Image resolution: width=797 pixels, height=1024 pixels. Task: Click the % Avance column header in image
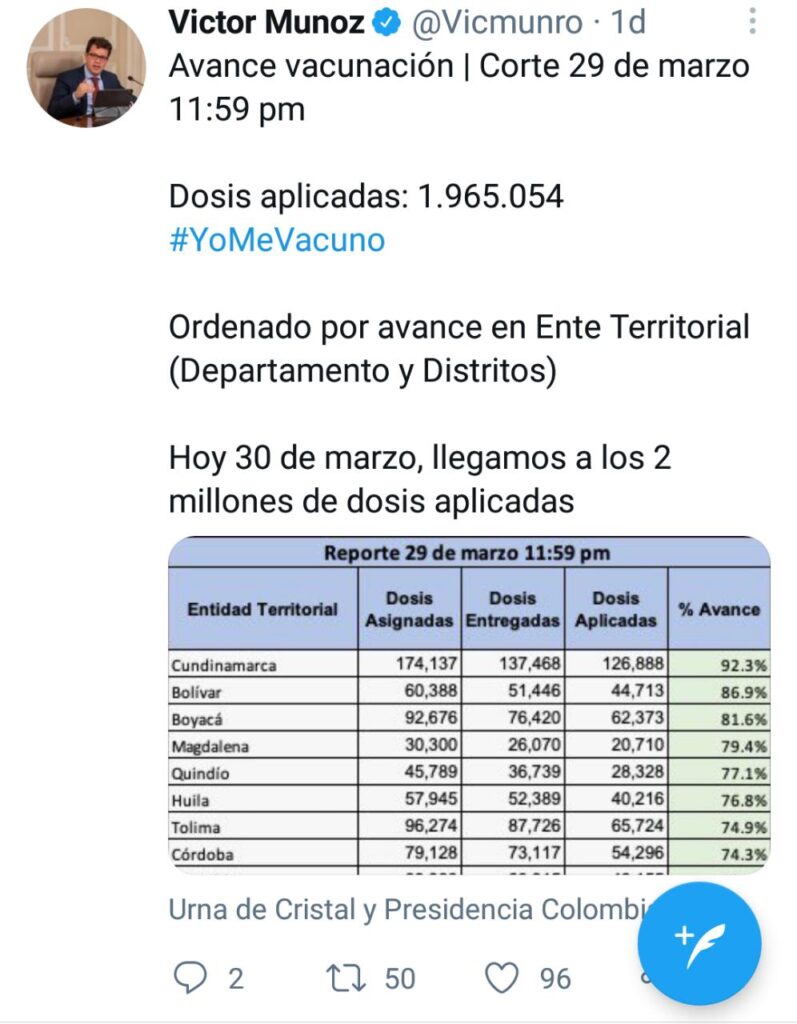pos(718,609)
